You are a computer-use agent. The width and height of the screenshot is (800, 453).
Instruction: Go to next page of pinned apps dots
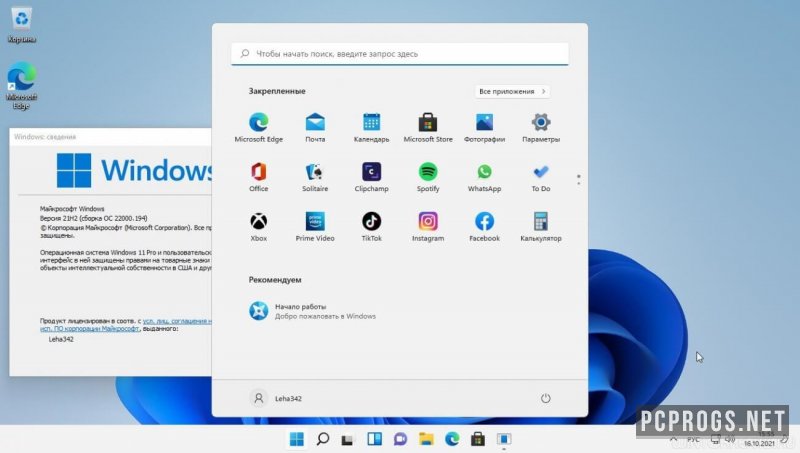click(x=578, y=183)
